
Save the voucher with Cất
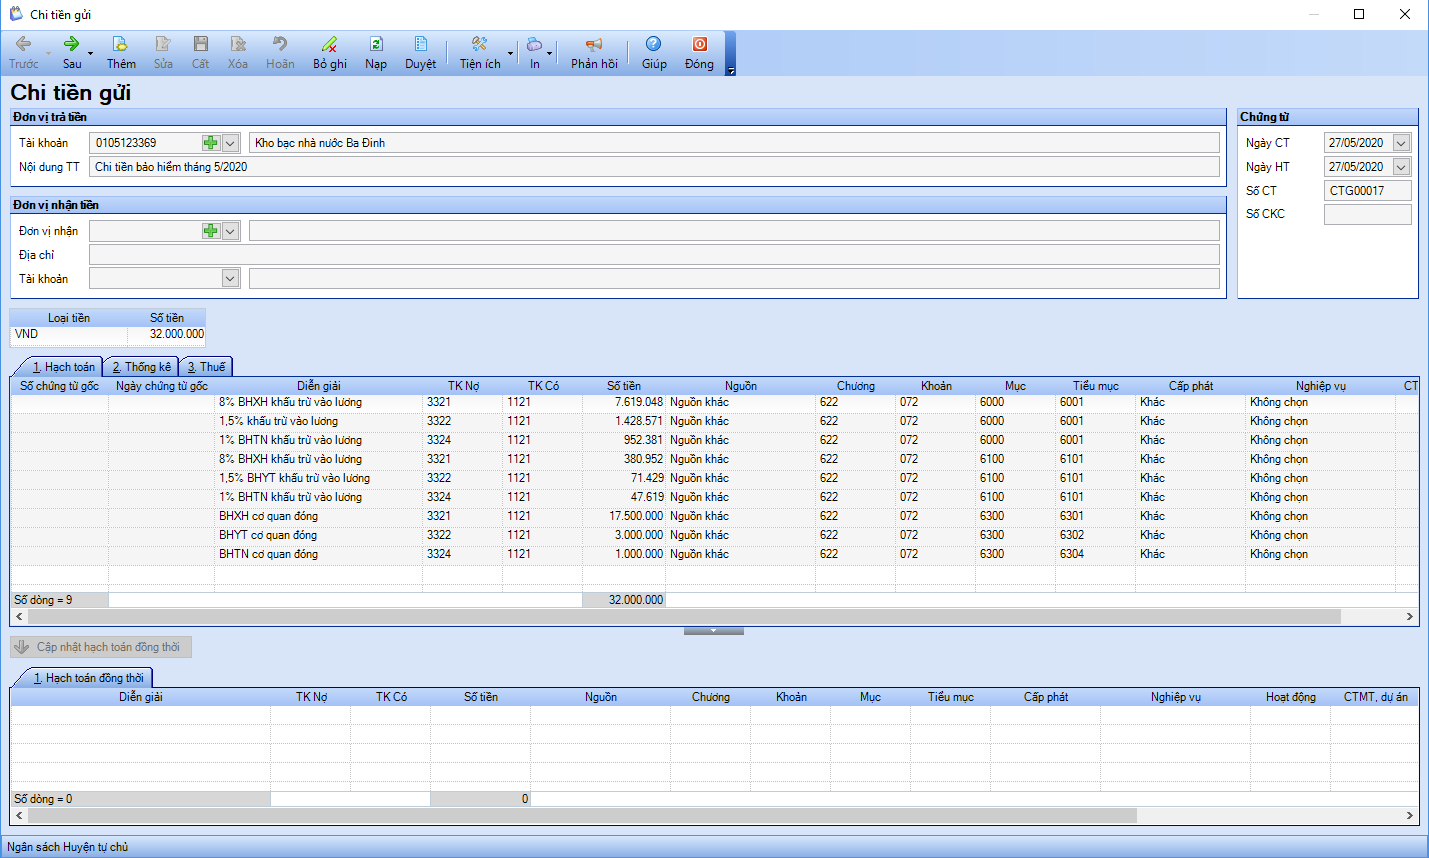tap(200, 53)
